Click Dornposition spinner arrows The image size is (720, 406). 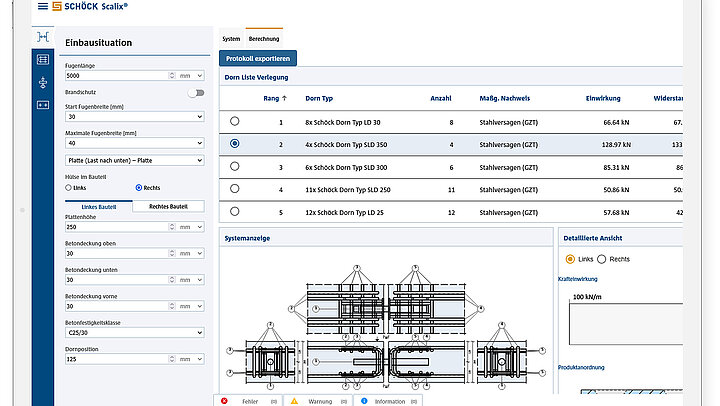[x=172, y=359]
